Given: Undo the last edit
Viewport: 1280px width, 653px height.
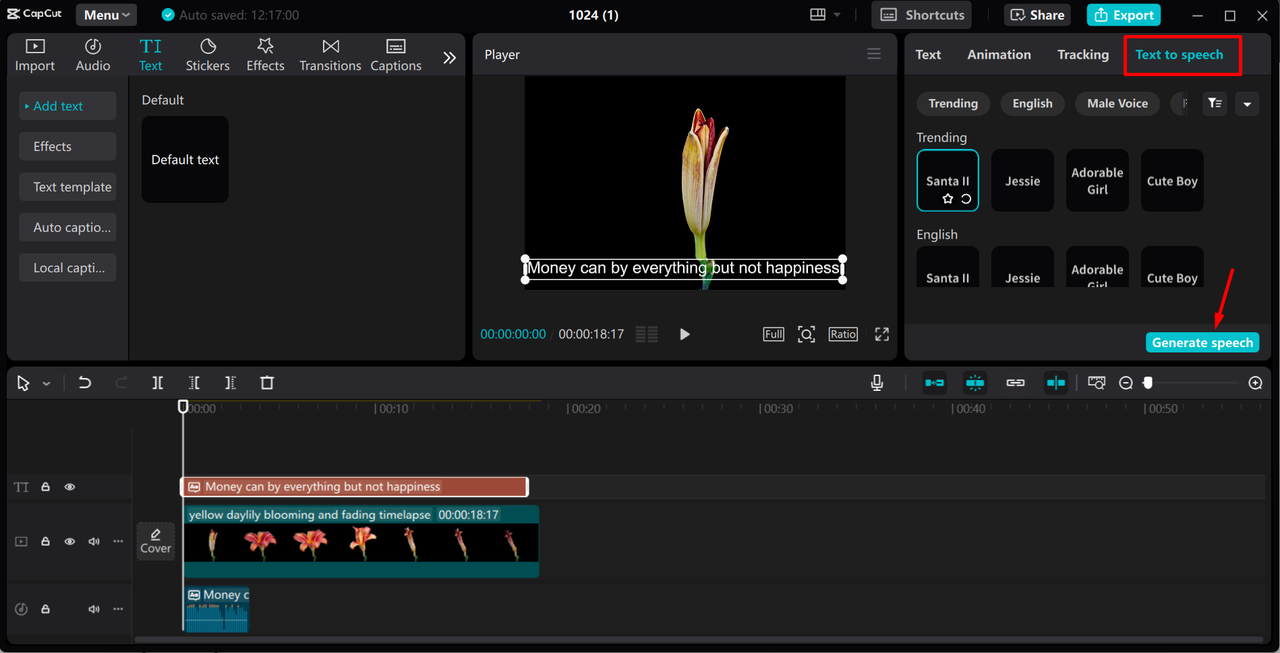Looking at the screenshot, I should coord(85,383).
